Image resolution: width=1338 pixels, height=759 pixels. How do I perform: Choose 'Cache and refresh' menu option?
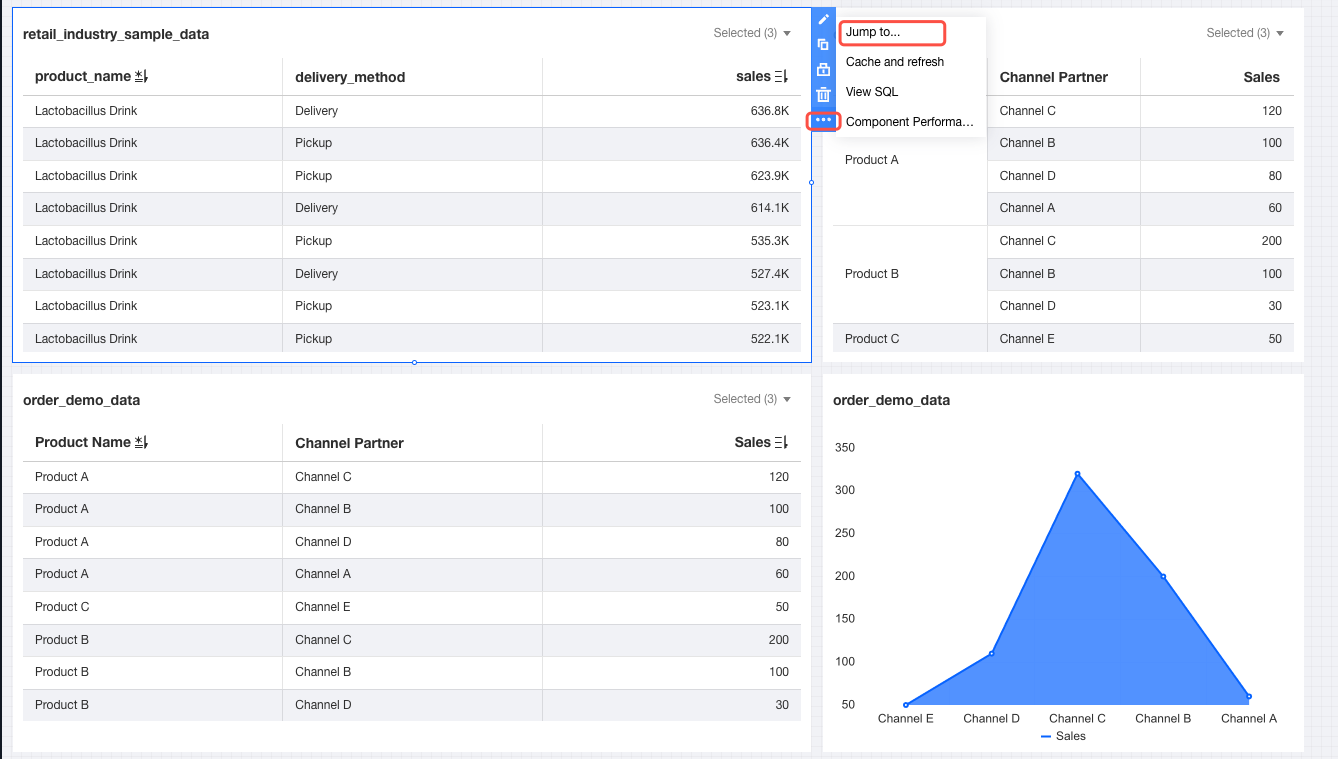[x=895, y=62]
